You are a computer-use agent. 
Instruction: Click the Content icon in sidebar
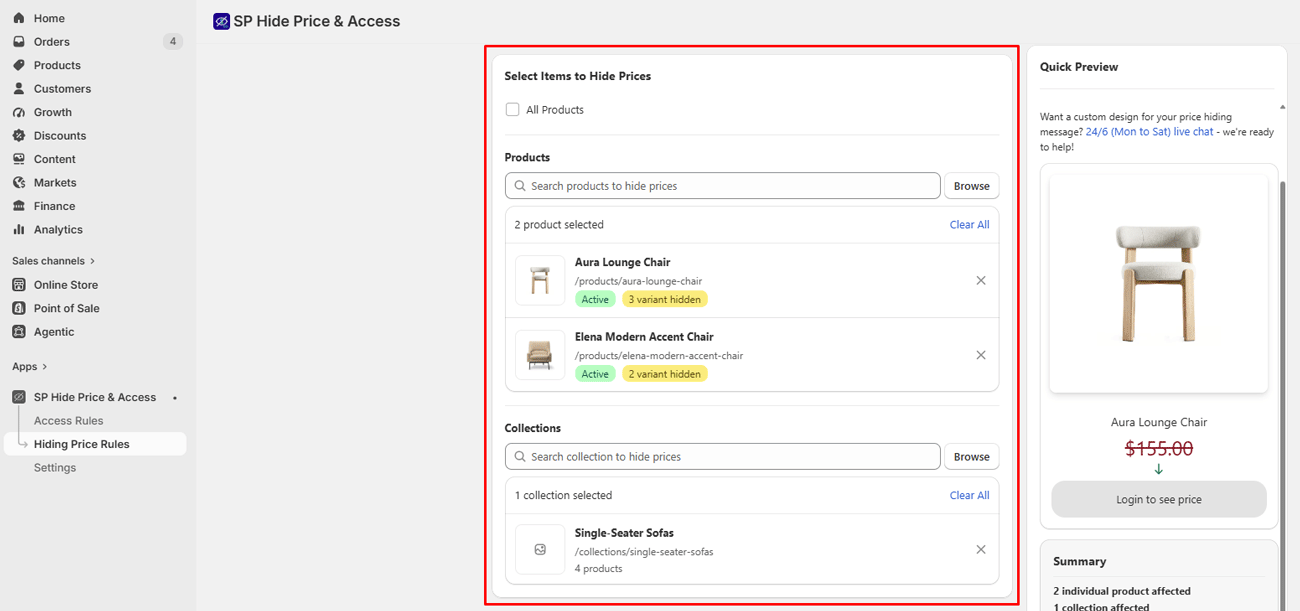click(x=19, y=159)
